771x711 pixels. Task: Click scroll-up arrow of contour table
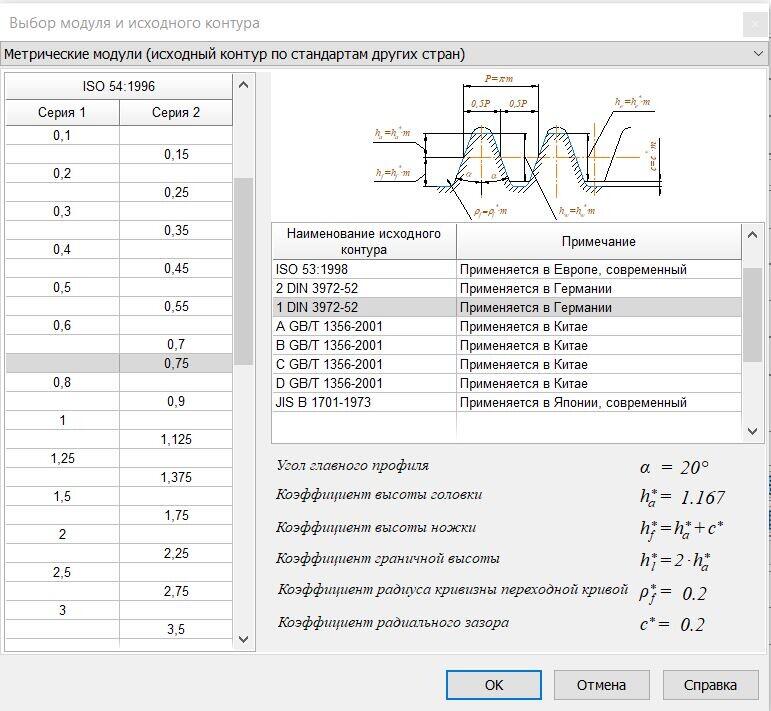pyautogui.click(x=752, y=235)
